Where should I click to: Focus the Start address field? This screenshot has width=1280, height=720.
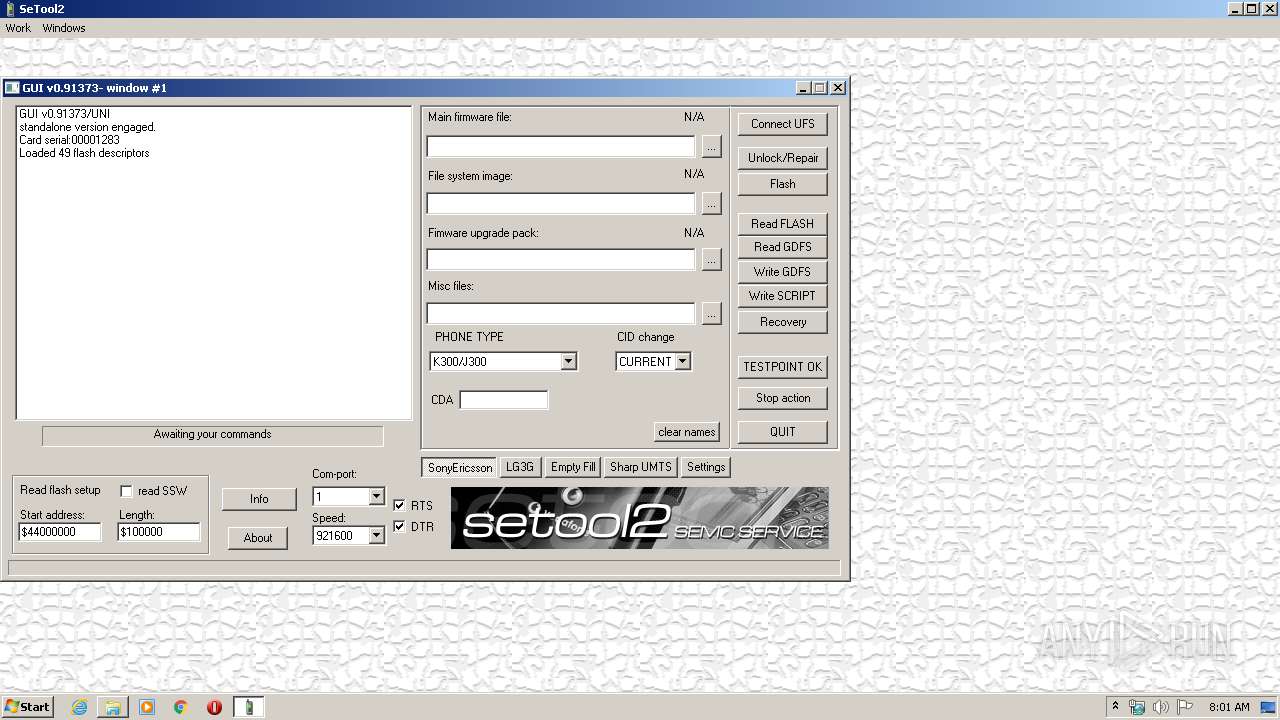click(x=60, y=533)
